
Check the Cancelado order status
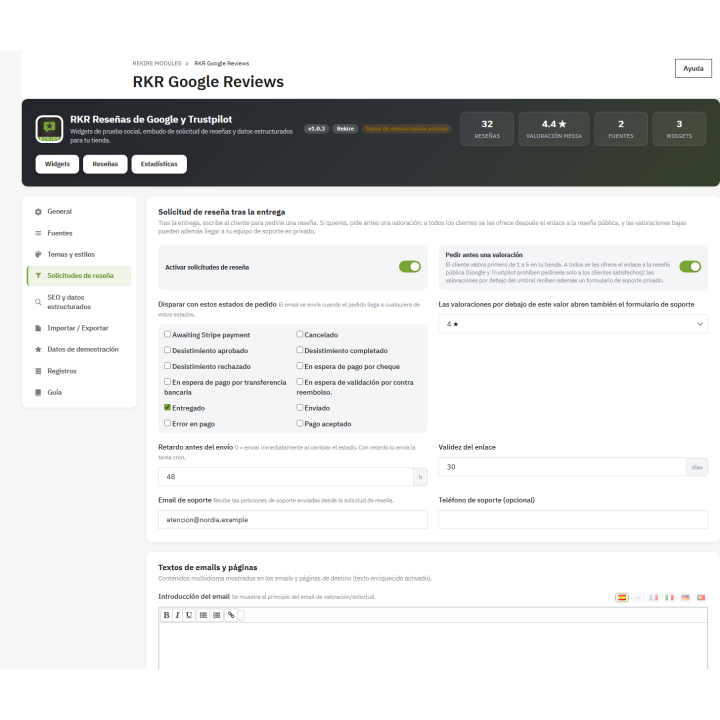tap(299, 334)
